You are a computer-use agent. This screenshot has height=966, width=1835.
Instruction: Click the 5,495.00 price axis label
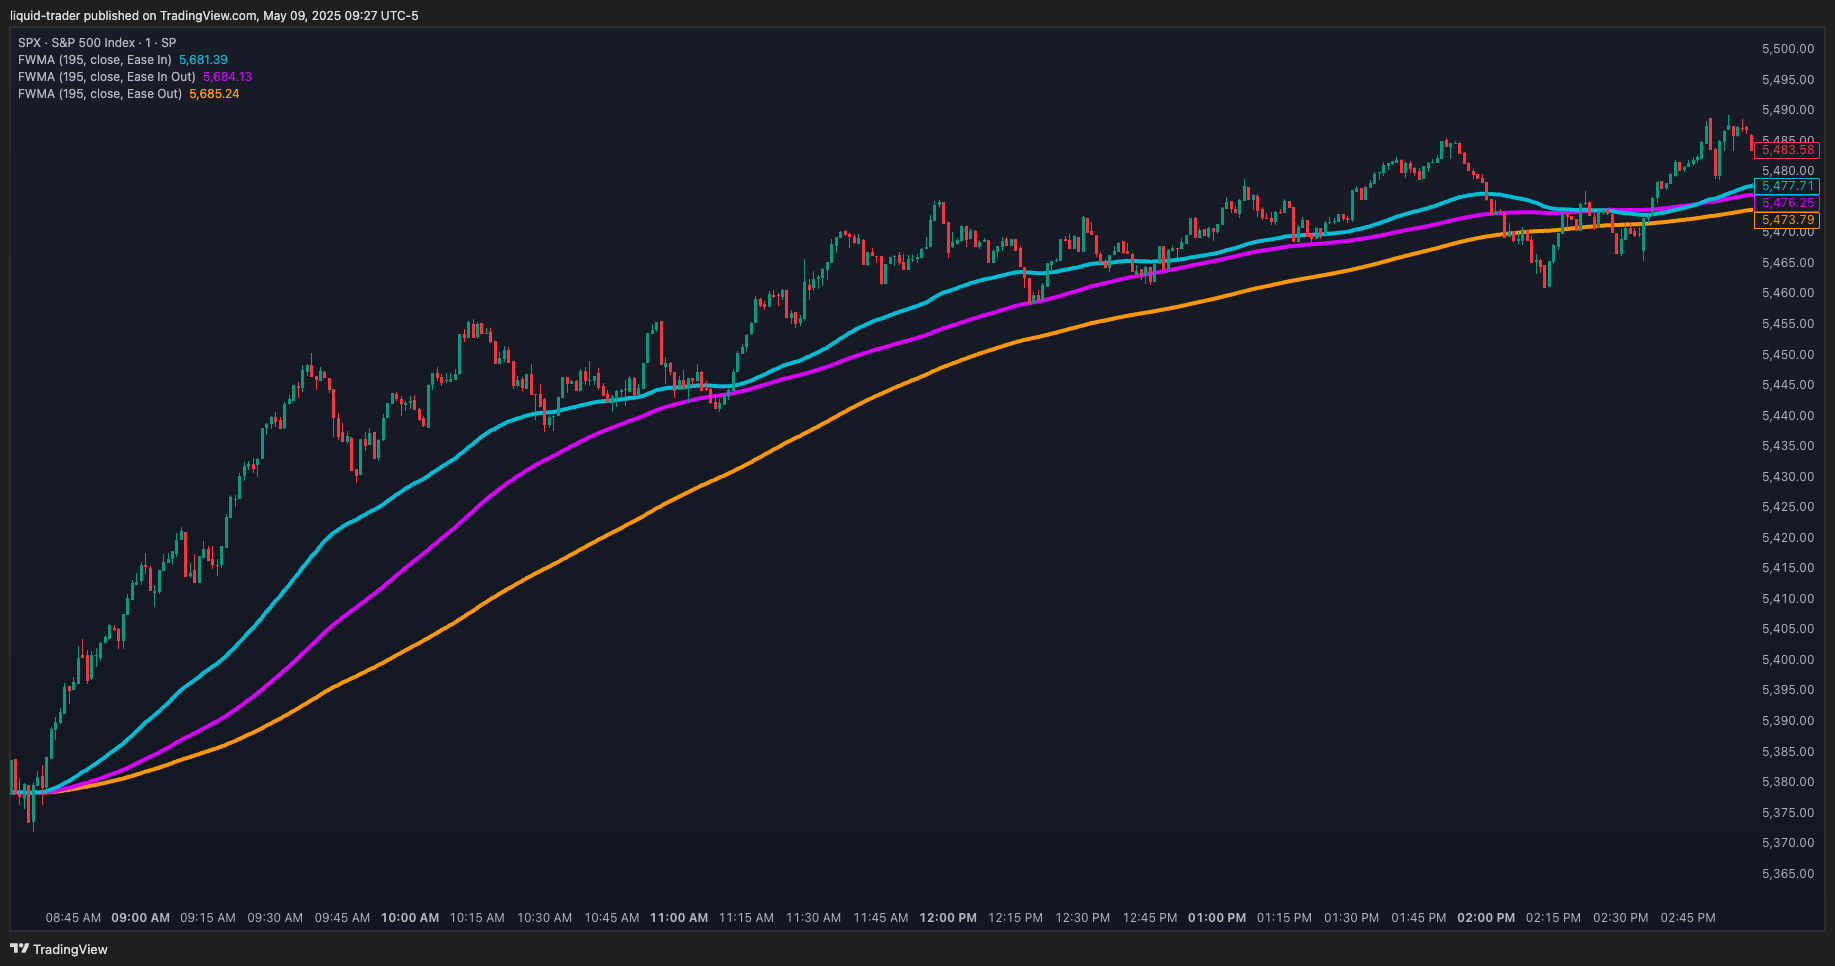coord(1788,80)
